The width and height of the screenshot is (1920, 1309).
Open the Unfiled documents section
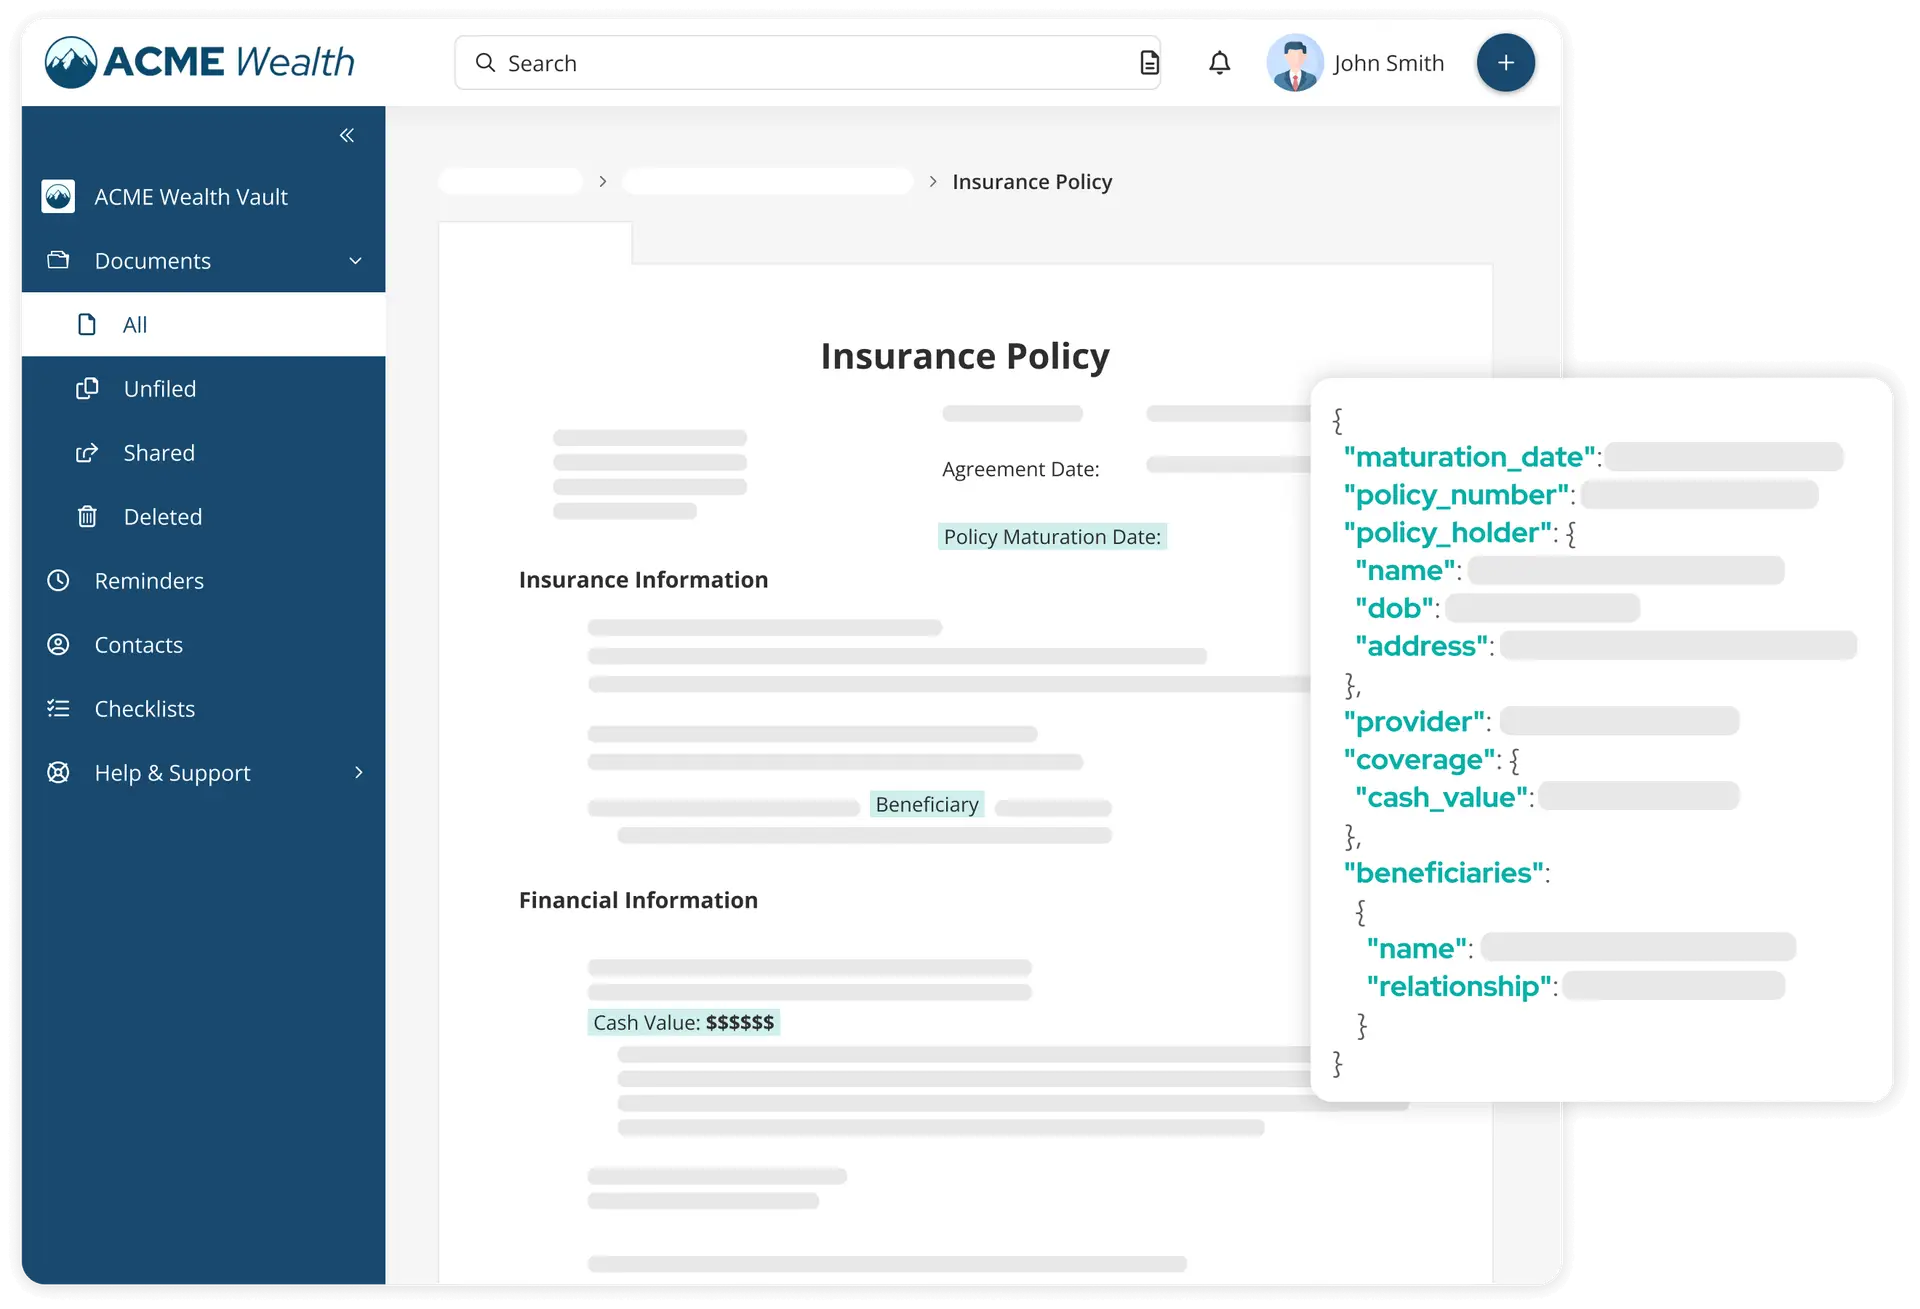point(160,388)
